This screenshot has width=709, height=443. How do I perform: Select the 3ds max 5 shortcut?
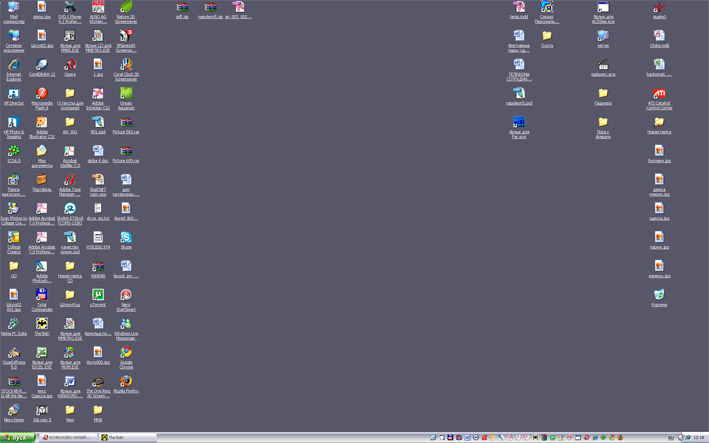pyautogui.click(x=42, y=410)
